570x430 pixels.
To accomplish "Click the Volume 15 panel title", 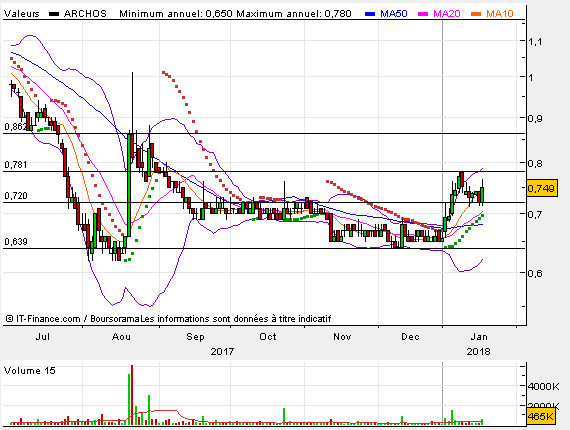I will pos(29,371).
